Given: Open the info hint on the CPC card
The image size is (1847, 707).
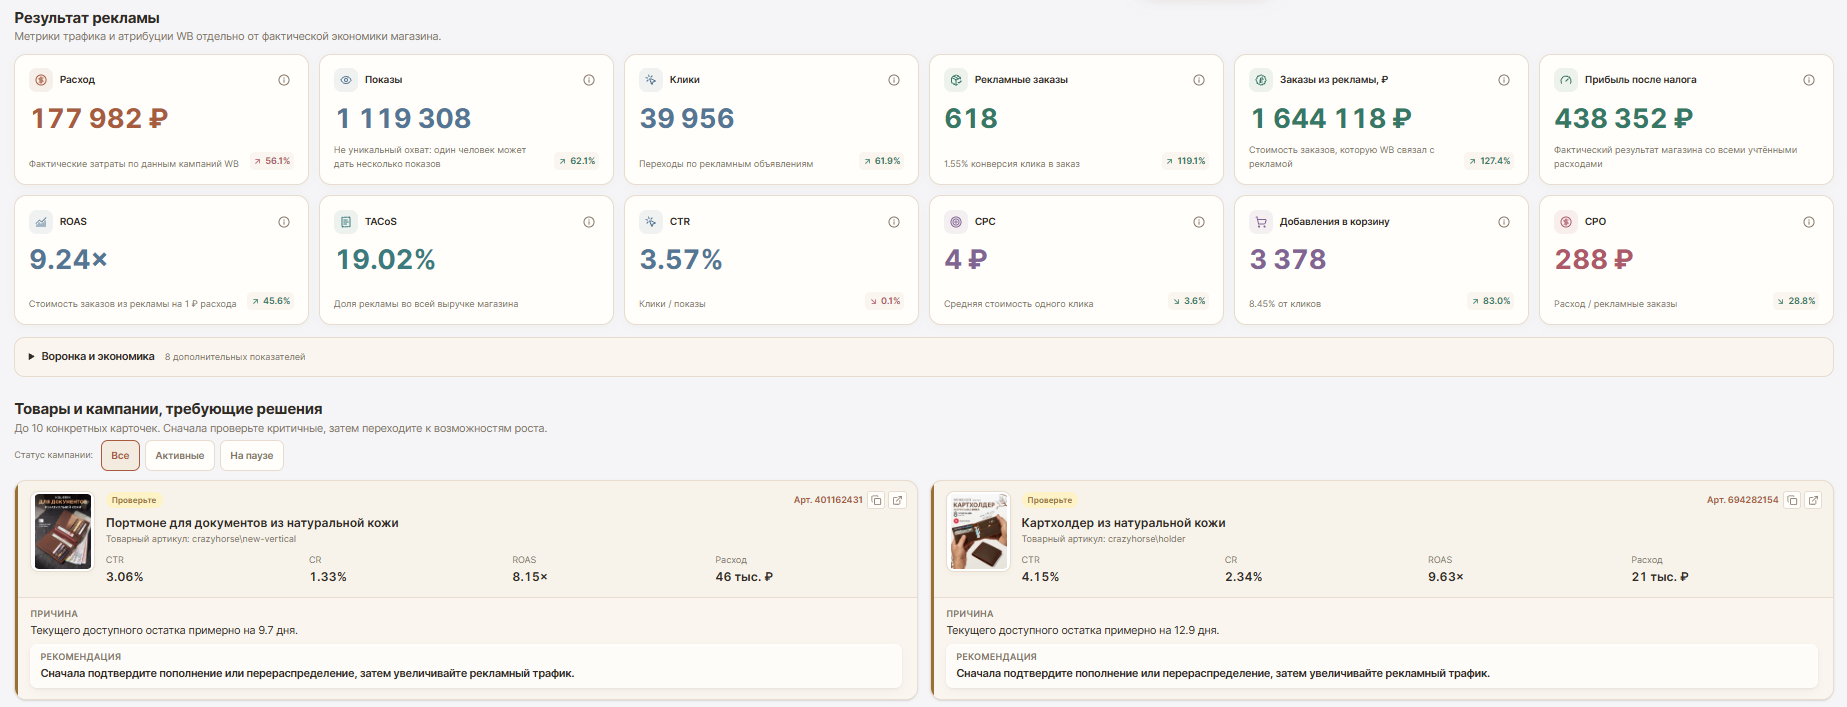Looking at the screenshot, I should [1199, 222].
